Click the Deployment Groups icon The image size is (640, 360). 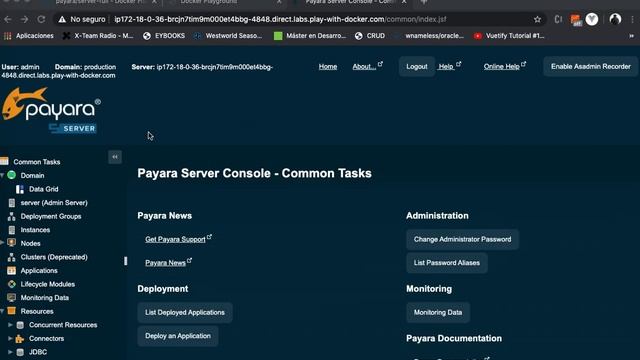(11, 216)
